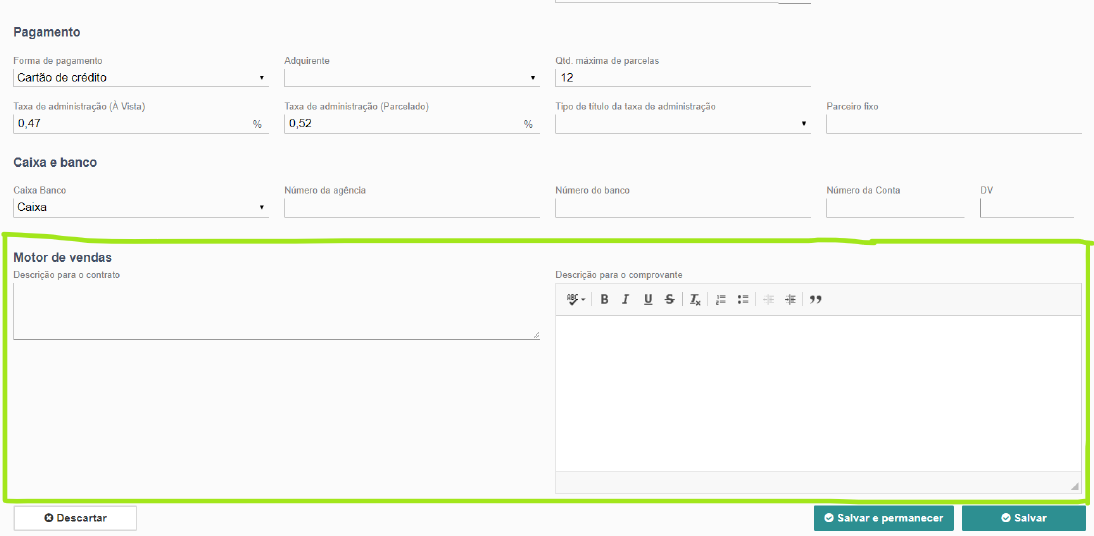Open the Forma de pagamento dropdown
The image size is (1094, 536).
click(x=141, y=77)
